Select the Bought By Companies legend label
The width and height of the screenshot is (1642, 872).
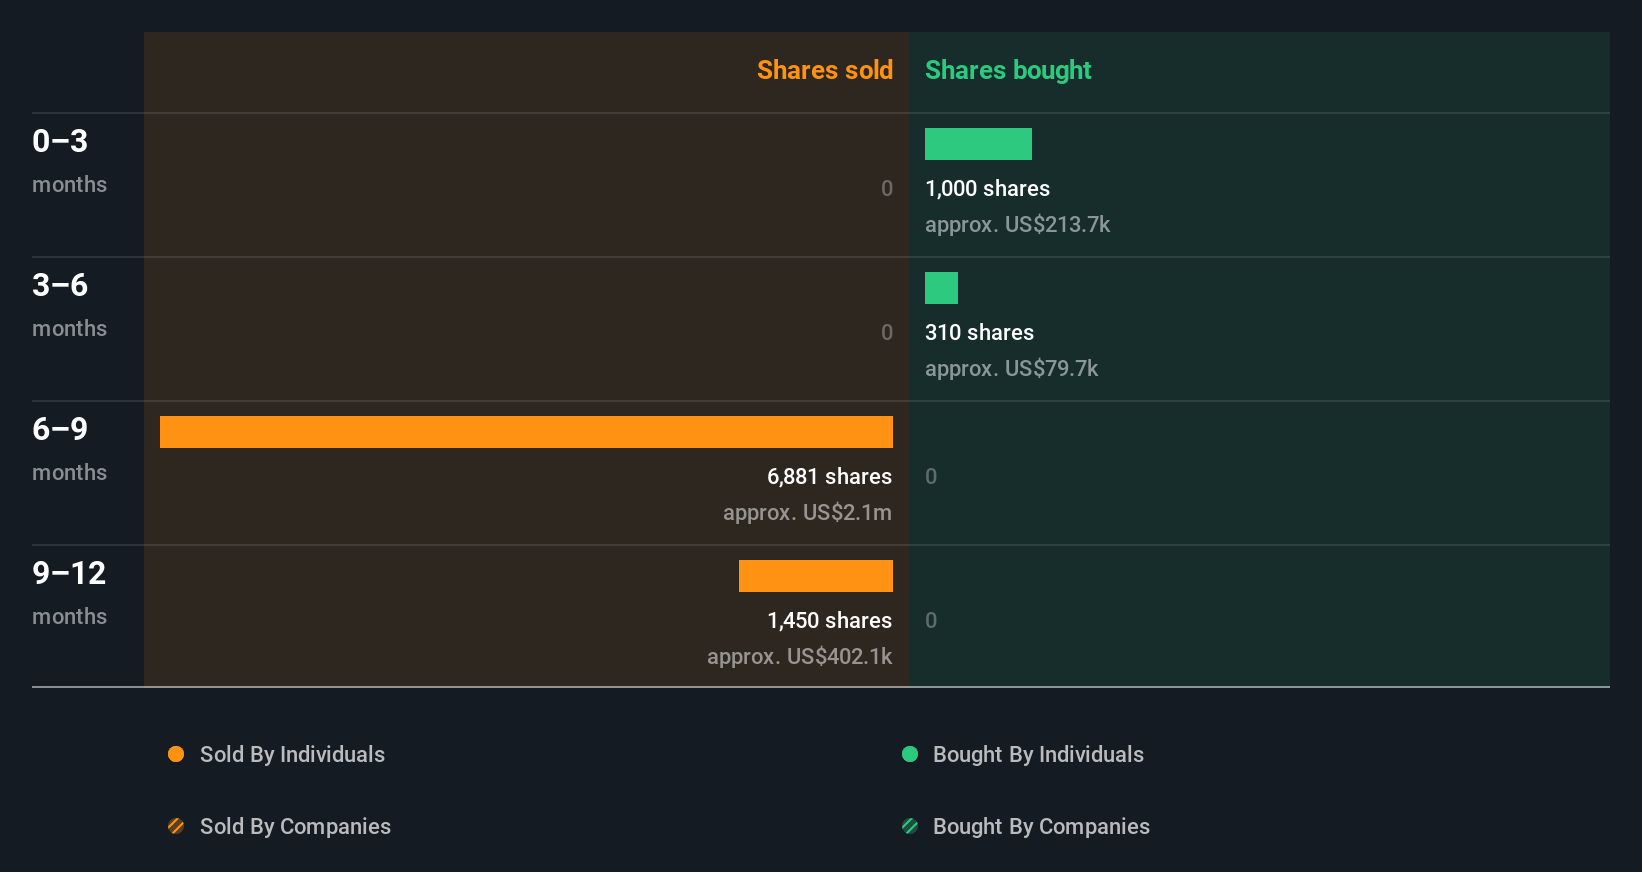pyautogui.click(x=1041, y=826)
